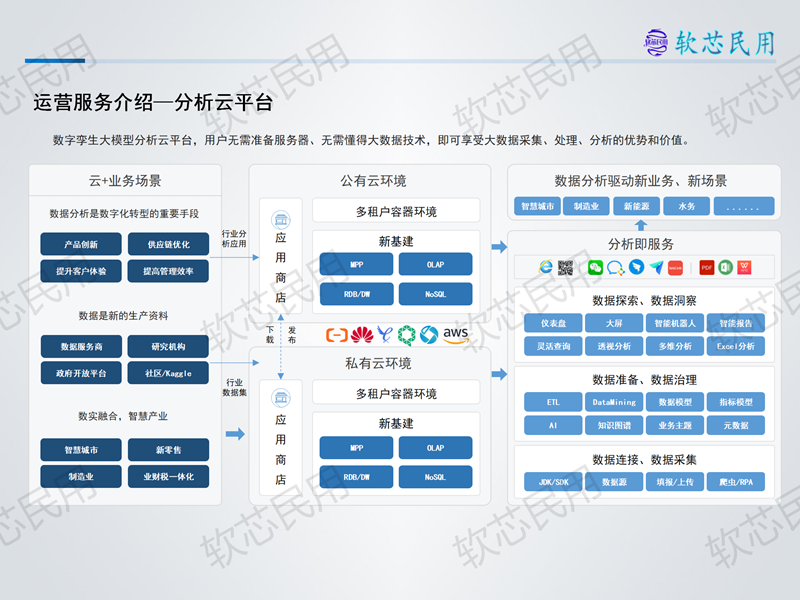The width and height of the screenshot is (800, 600).
Task: Select the 多维分析 tile
Action: click(x=675, y=346)
